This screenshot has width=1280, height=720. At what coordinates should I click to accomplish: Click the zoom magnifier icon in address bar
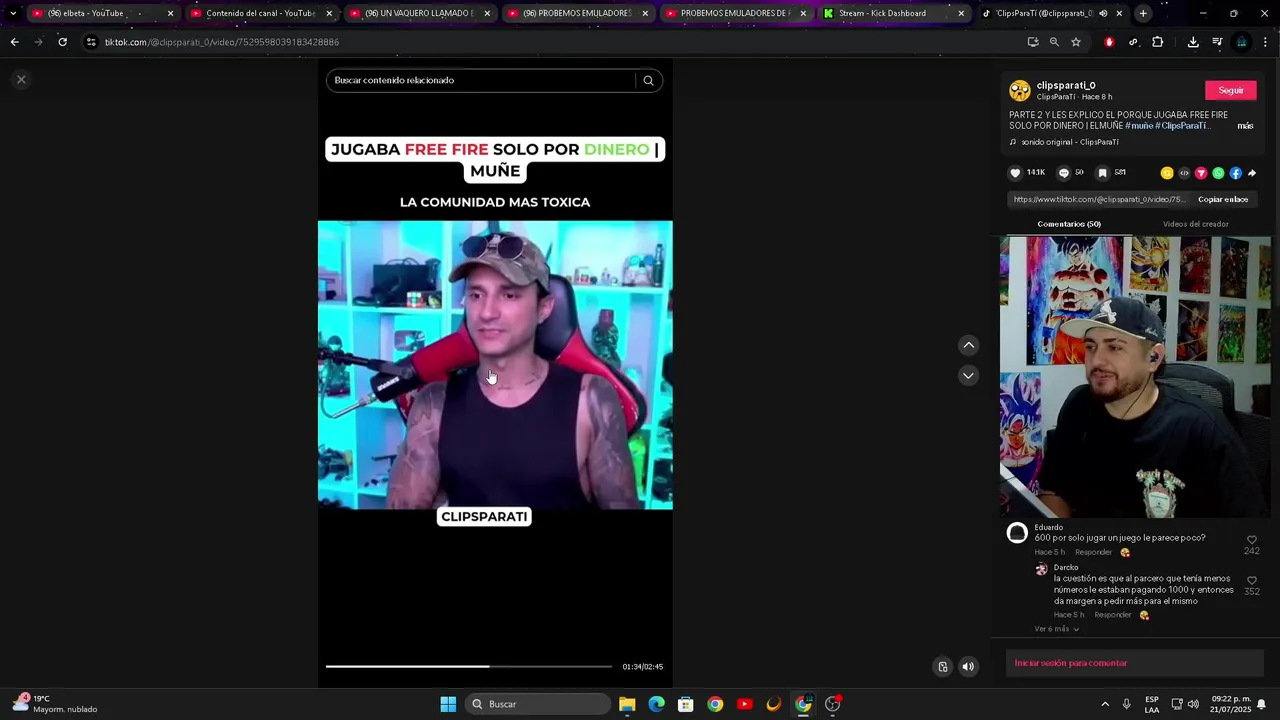click(x=1054, y=42)
